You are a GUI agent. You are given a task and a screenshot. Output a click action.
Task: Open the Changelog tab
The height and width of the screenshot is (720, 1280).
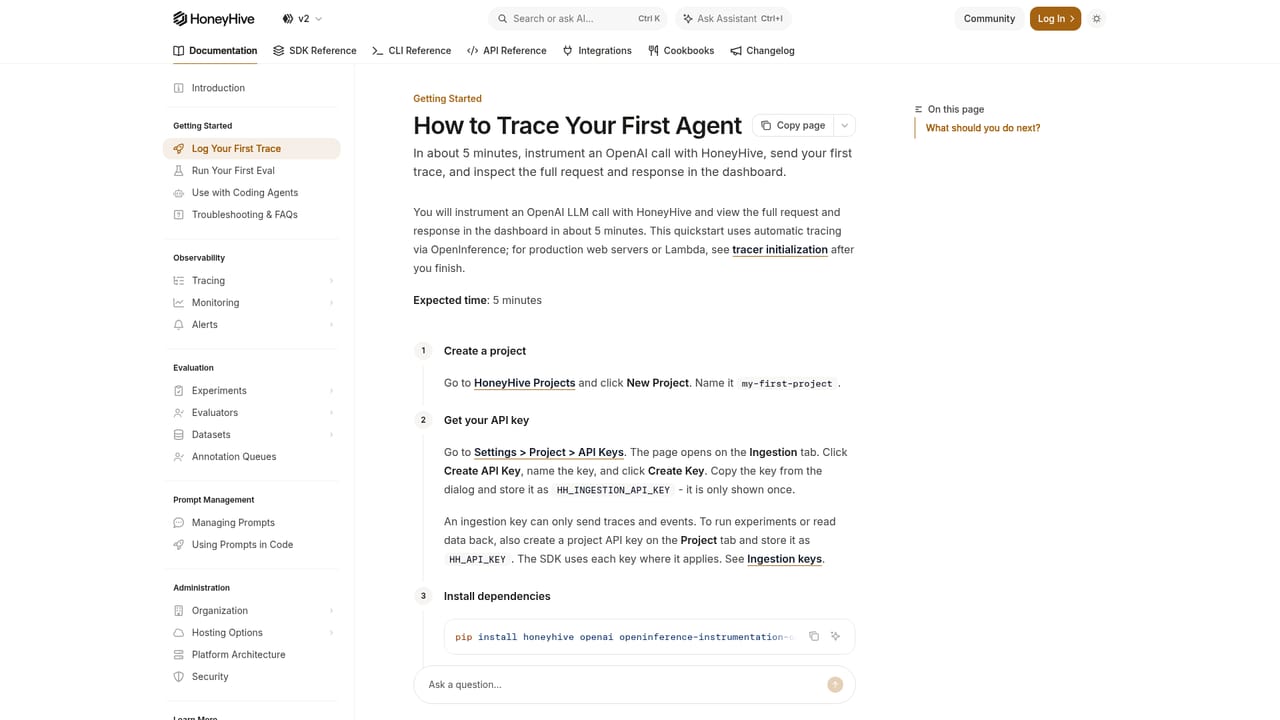762,50
